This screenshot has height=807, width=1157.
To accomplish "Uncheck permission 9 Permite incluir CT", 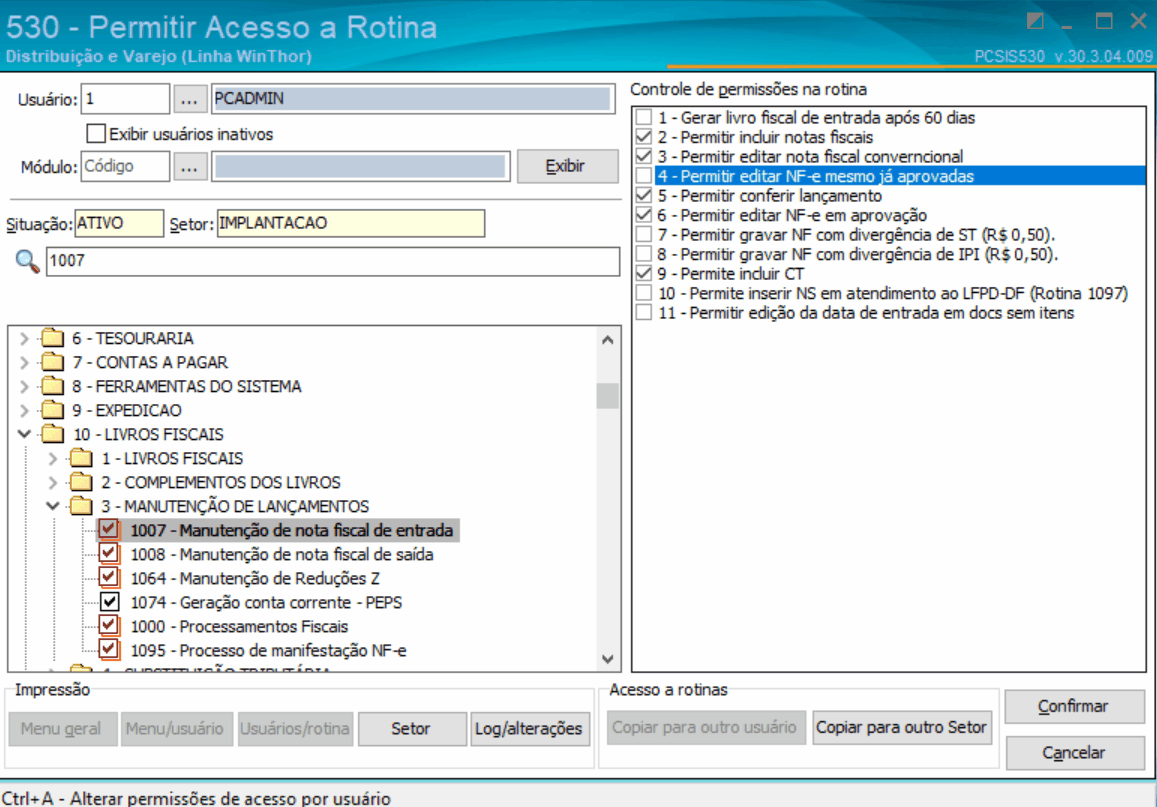I will [643, 274].
